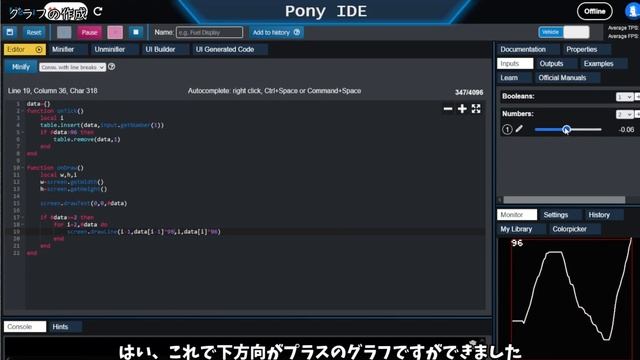Viewport: 640px width, 360px height.
Task: Click the reload icon in the top left
Action: coord(98,11)
